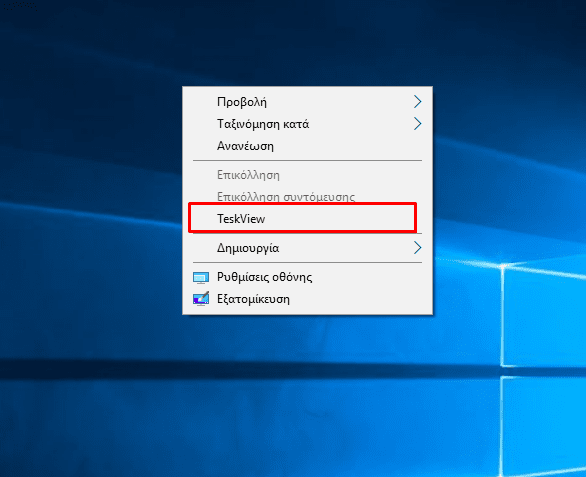Expand the Ταξινόμηση κατά submenu chevron
Viewport: 586px width, 477px height.
coord(417,124)
